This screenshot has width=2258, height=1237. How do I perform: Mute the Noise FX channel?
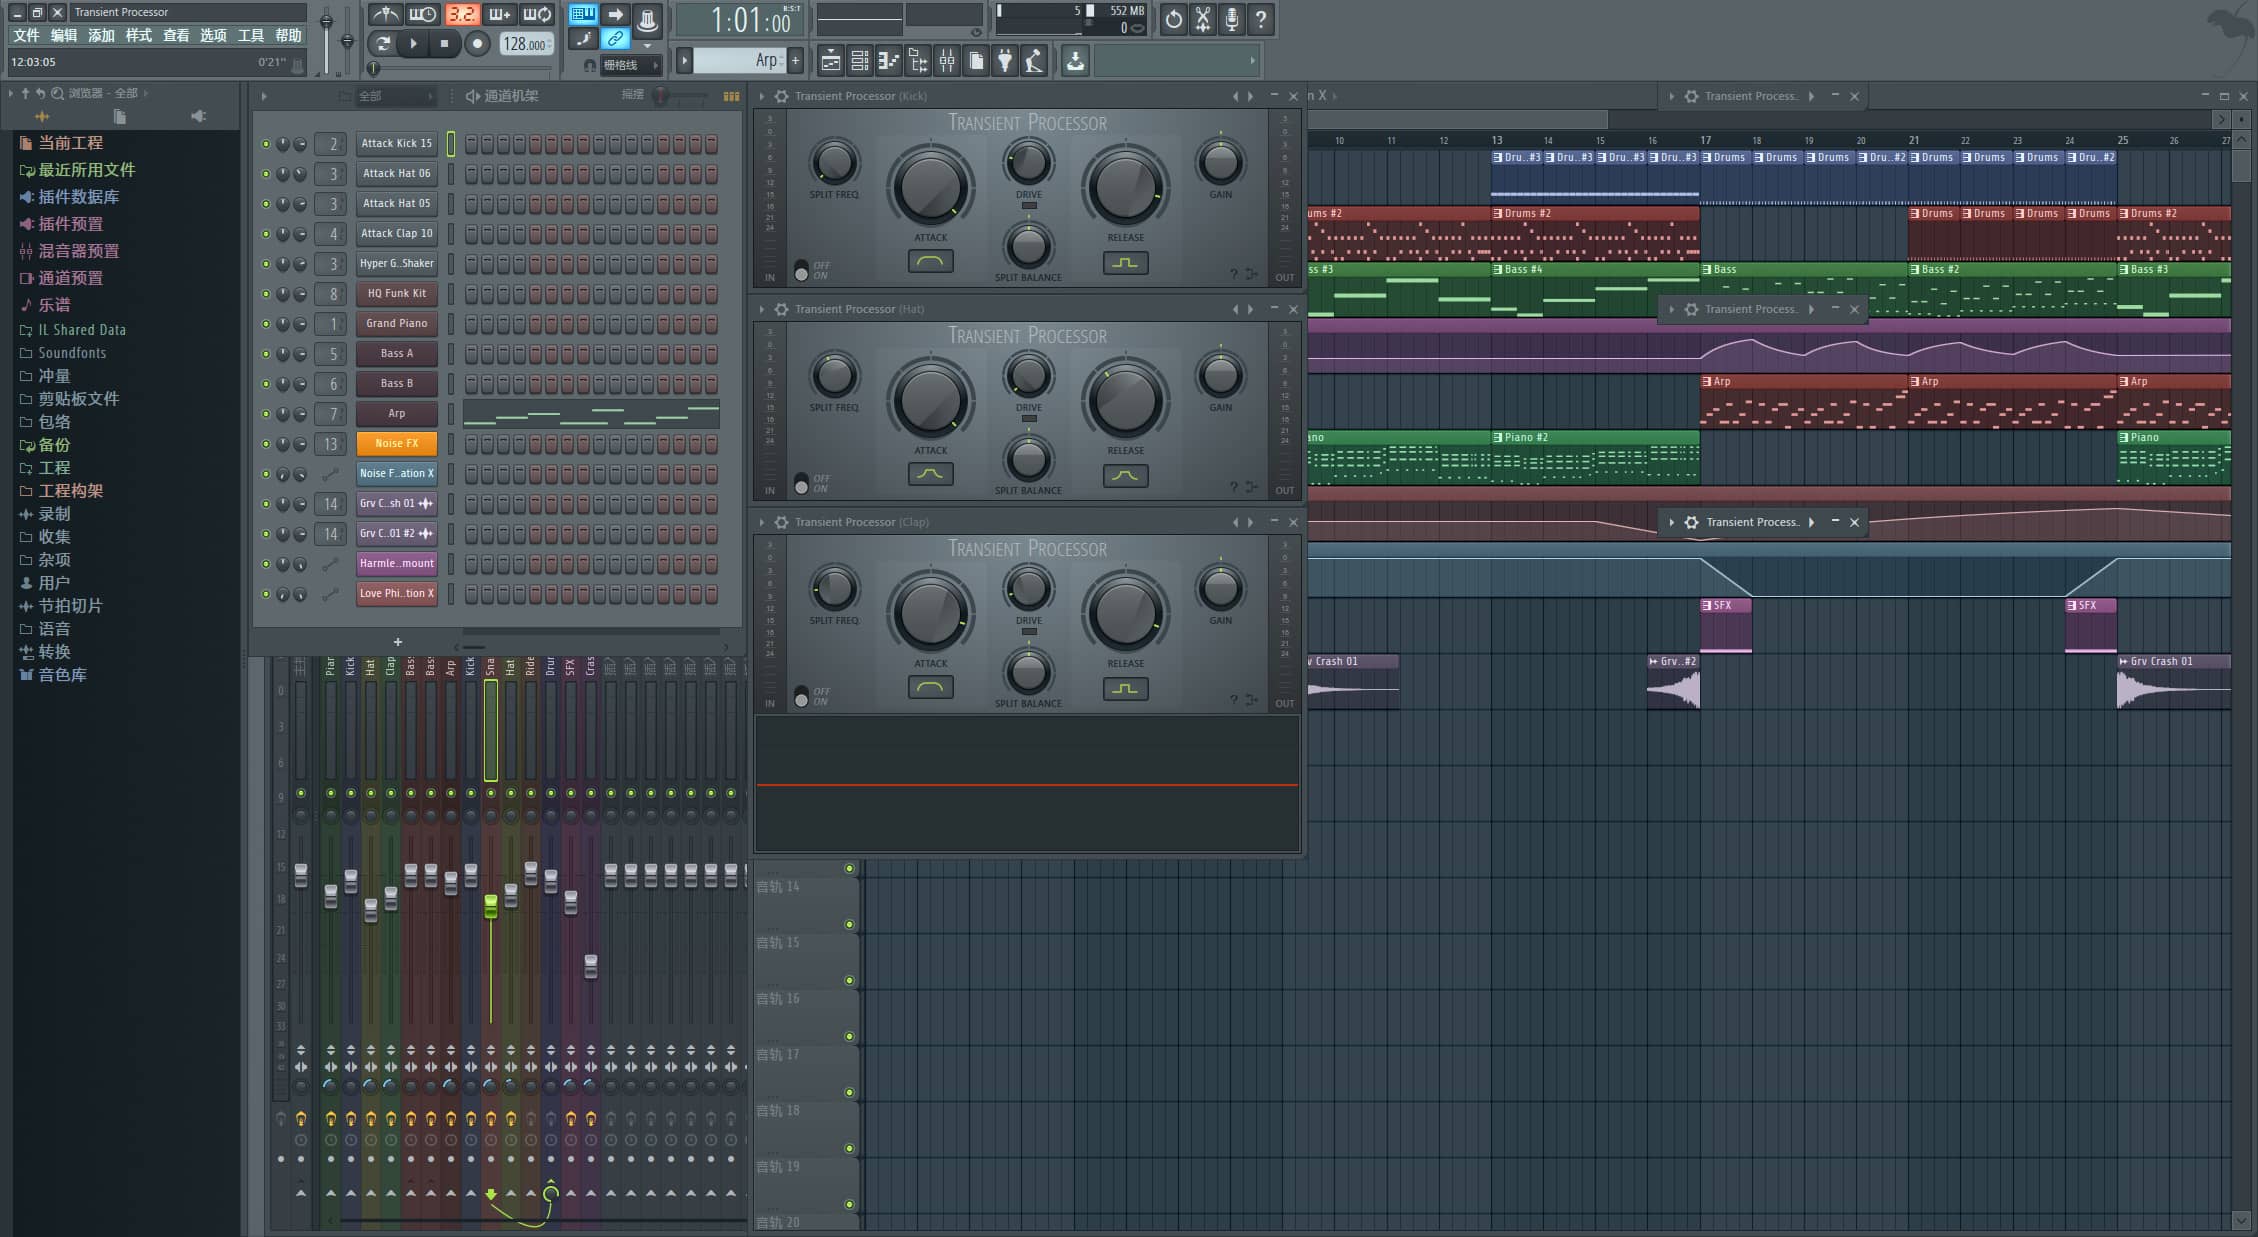click(266, 444)
